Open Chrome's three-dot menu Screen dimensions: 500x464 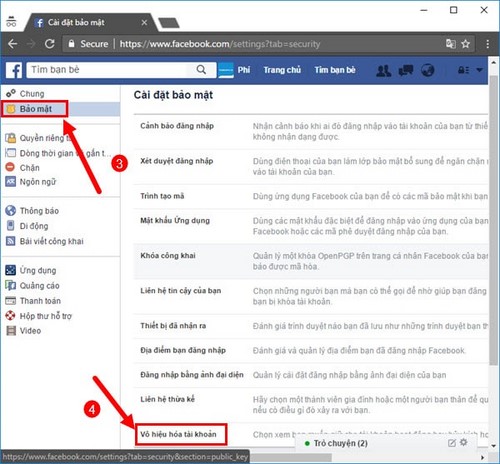[488, 44]
